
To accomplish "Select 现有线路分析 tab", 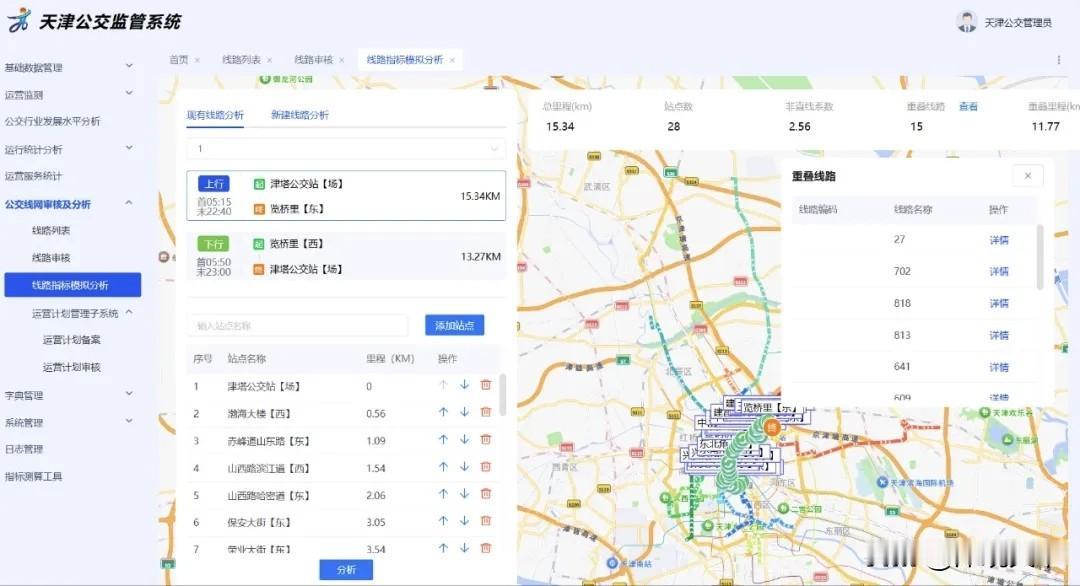I will tap(215, 115).
